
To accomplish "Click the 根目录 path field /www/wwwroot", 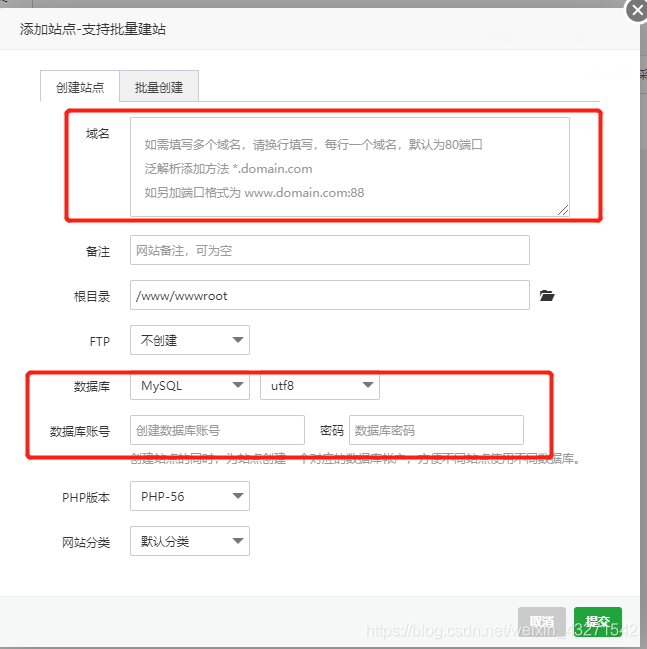I will pyautogui.click(x=330, y=295).
